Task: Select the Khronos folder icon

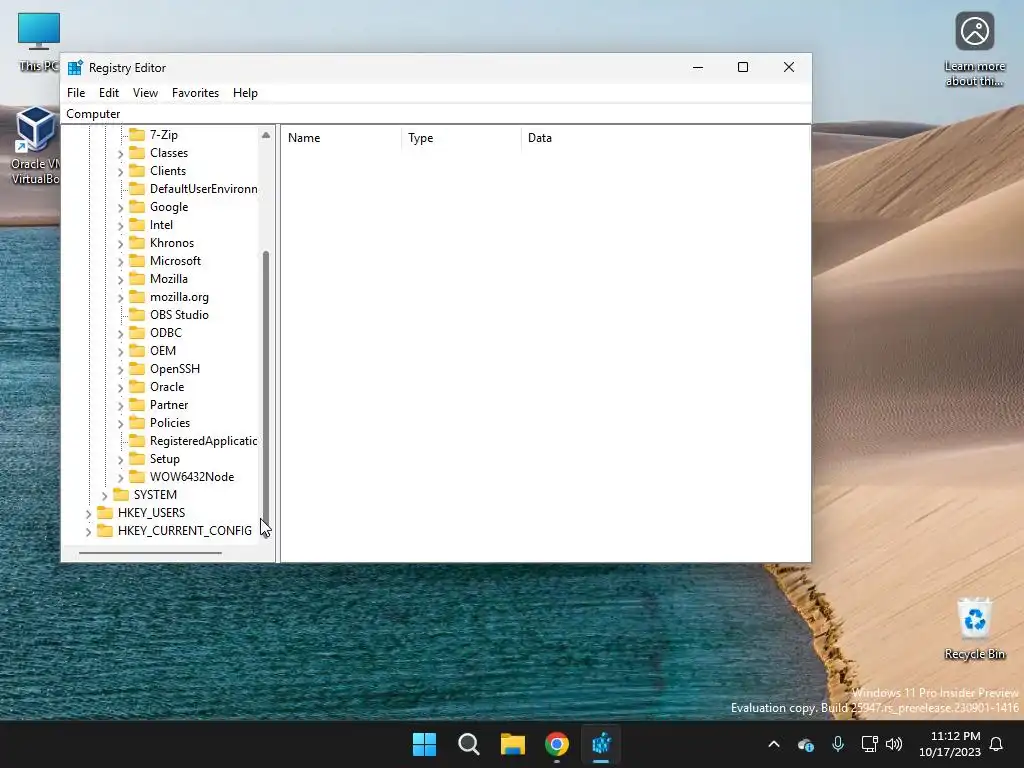Action: click(136, 243)
